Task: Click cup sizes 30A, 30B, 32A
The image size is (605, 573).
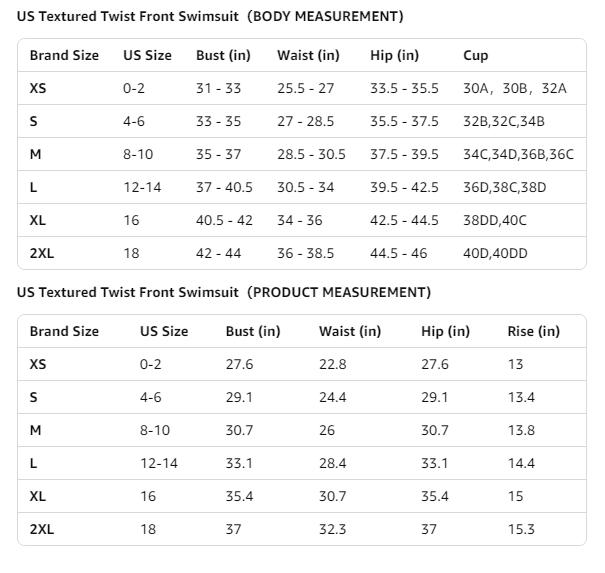Action: [514, 89]
